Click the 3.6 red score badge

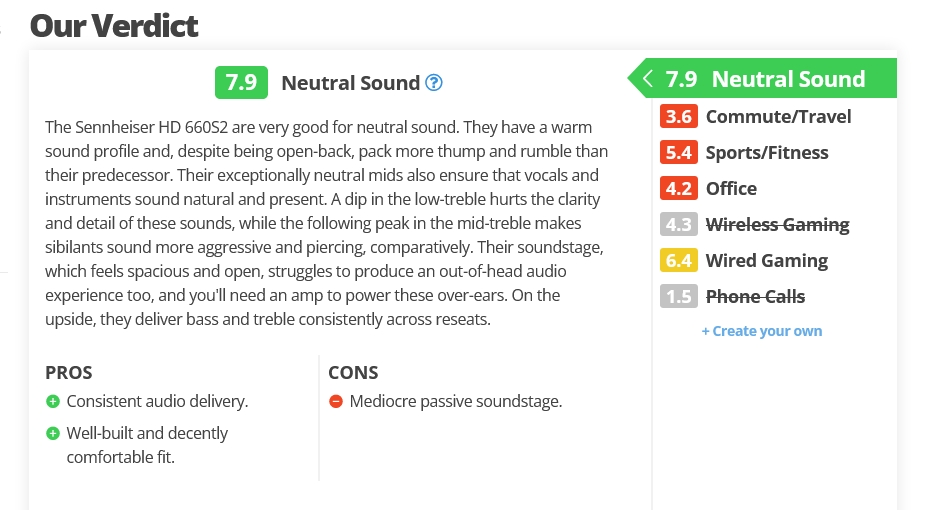tap(678, 117)
